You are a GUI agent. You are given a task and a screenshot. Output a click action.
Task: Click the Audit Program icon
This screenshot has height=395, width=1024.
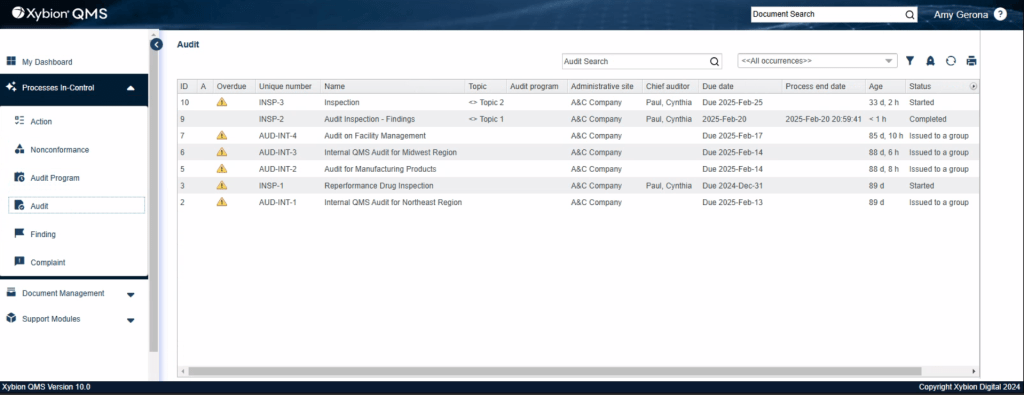19,177
